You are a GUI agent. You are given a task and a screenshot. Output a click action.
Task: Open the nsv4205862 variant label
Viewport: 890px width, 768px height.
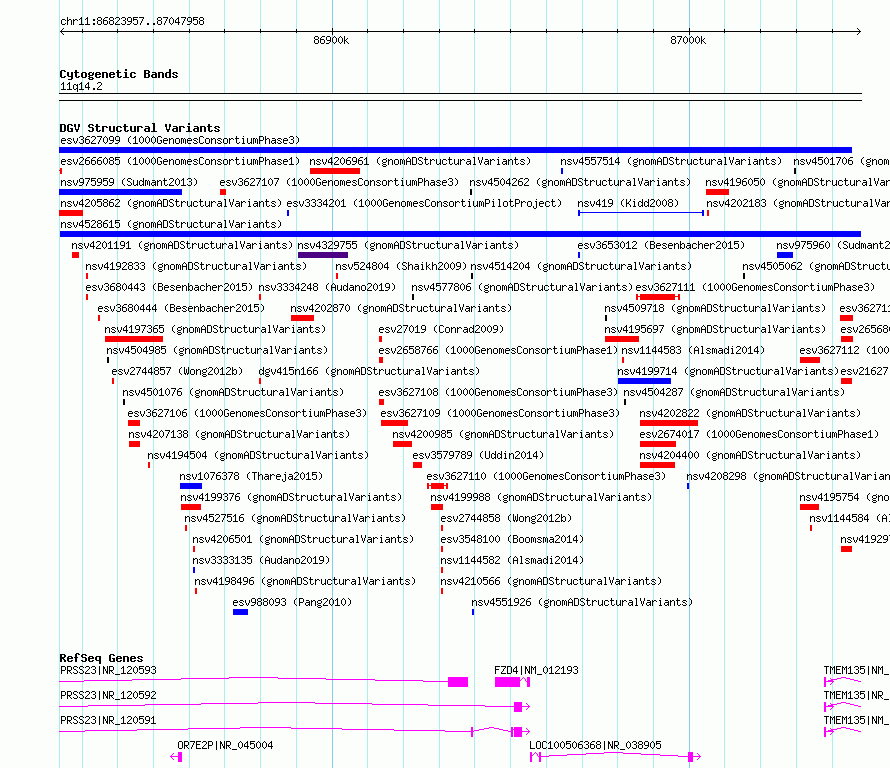171,203
